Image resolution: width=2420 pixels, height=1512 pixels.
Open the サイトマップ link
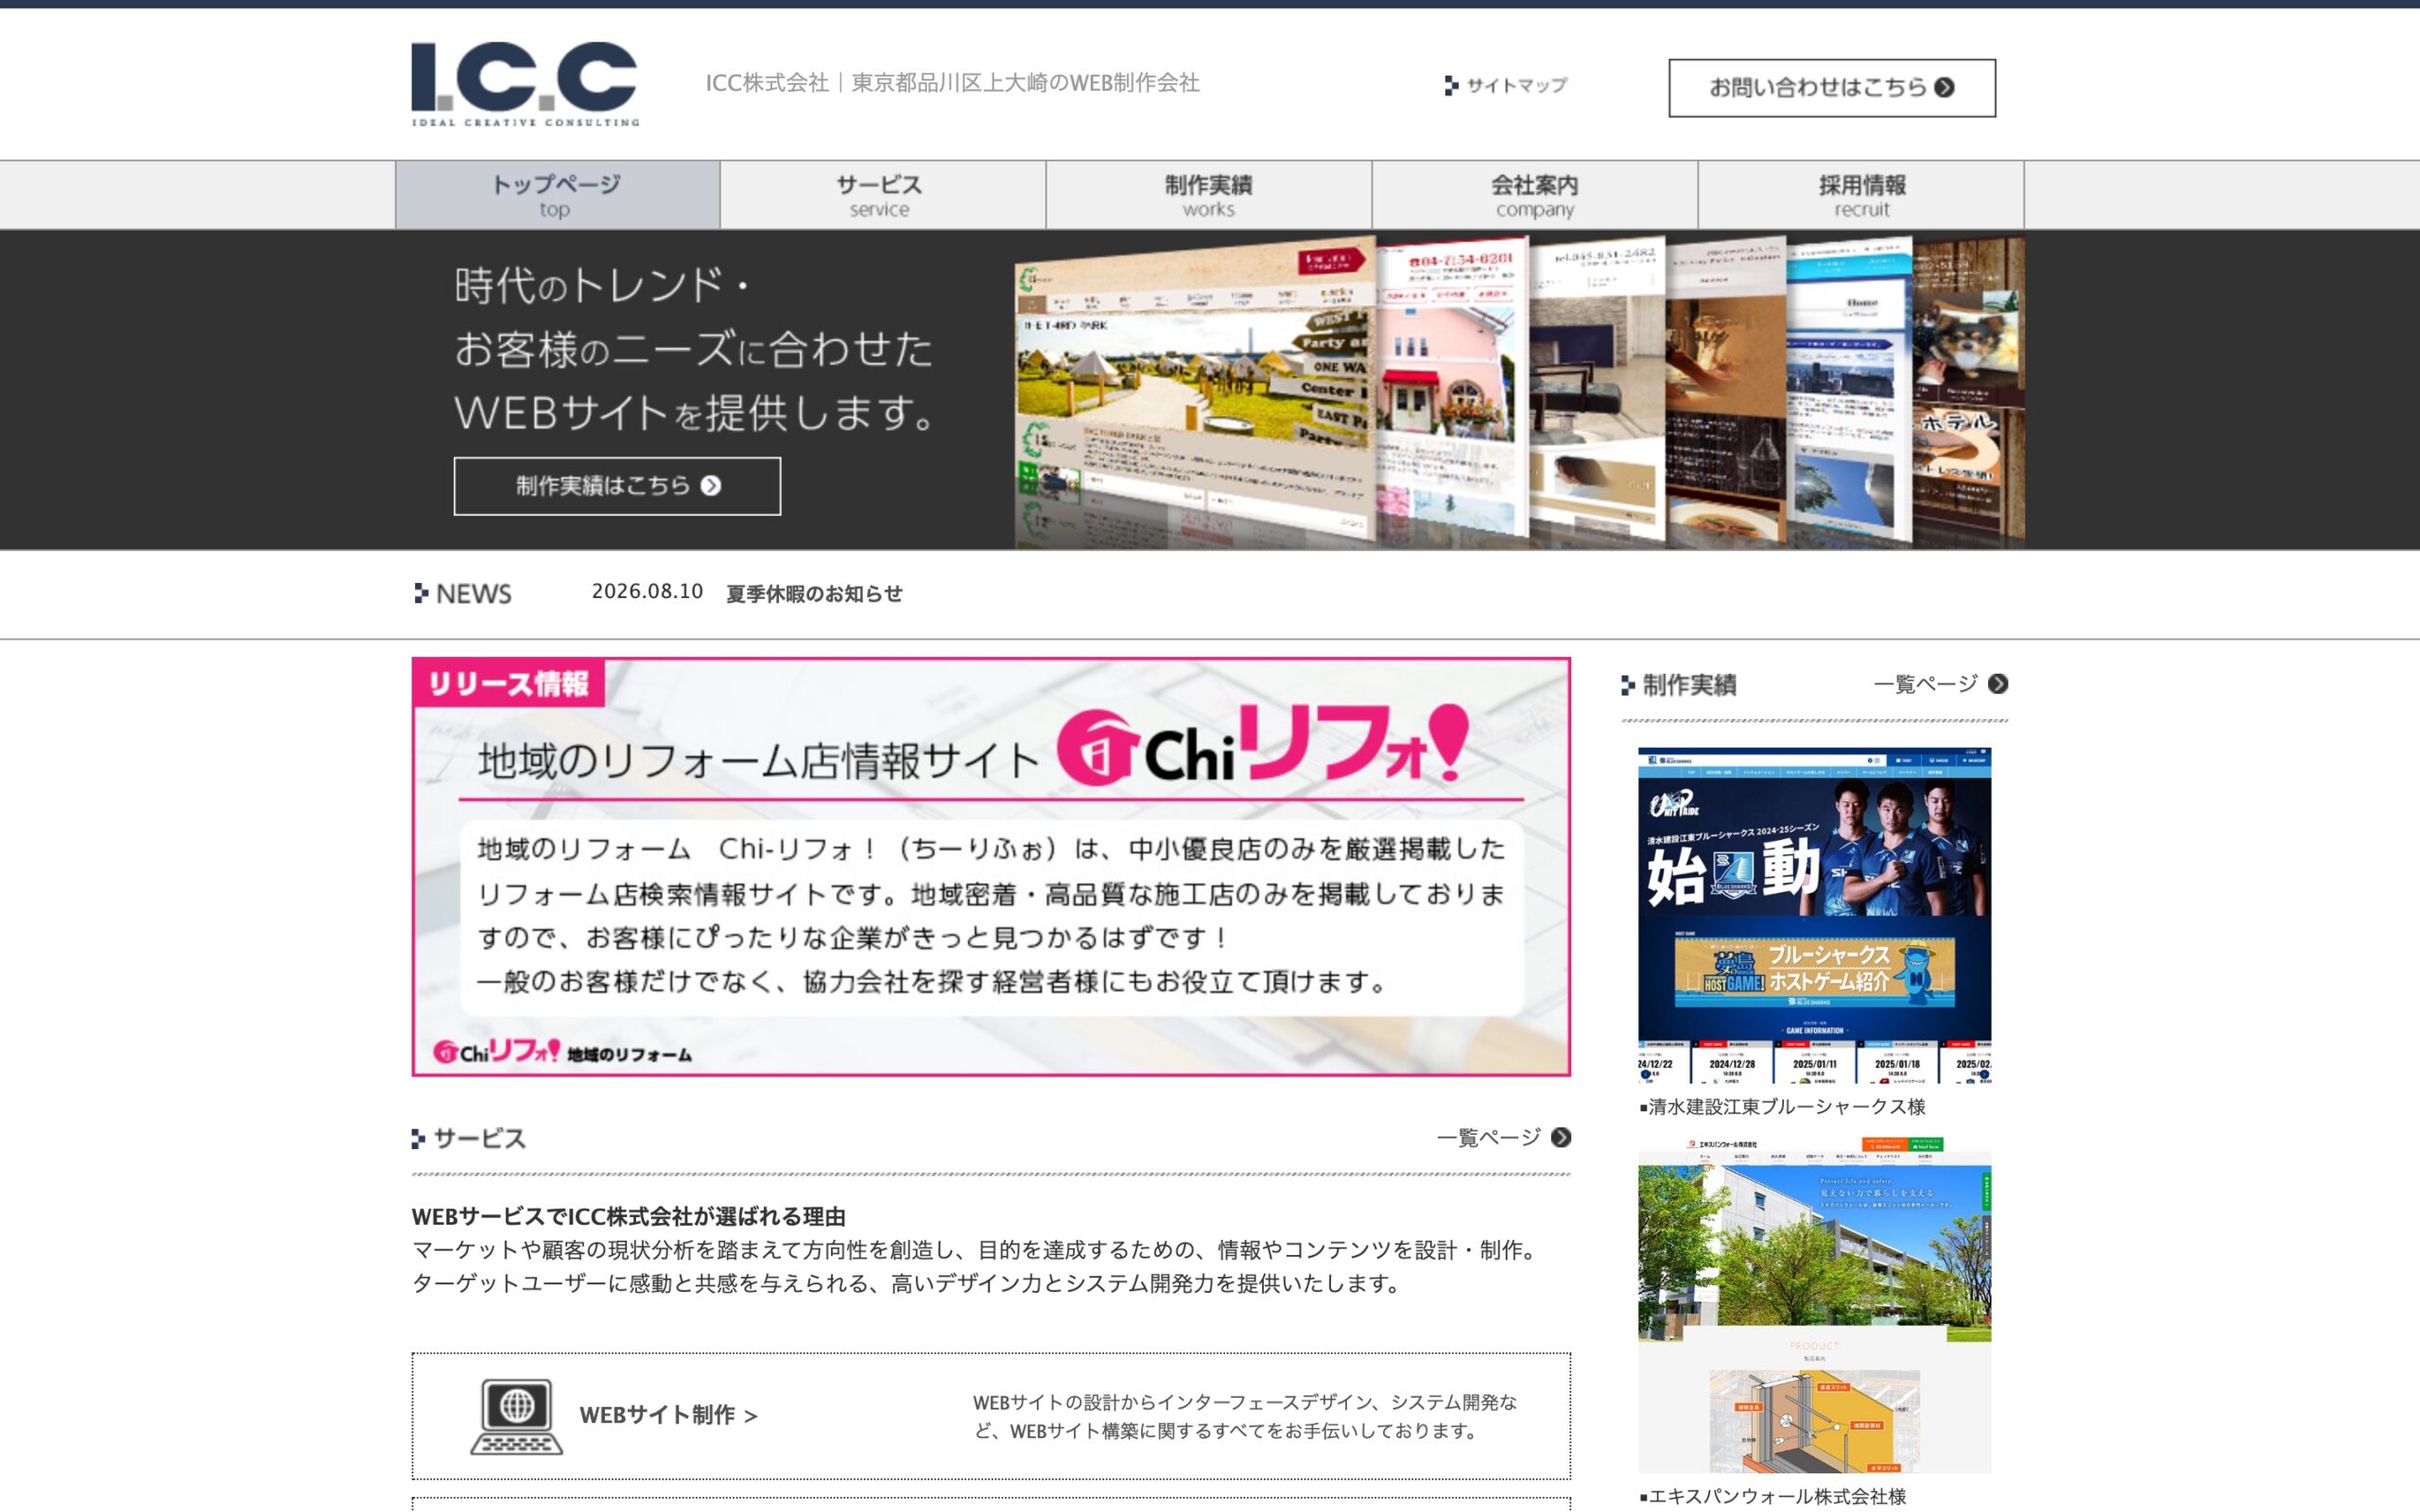(x=1506, y=86)
